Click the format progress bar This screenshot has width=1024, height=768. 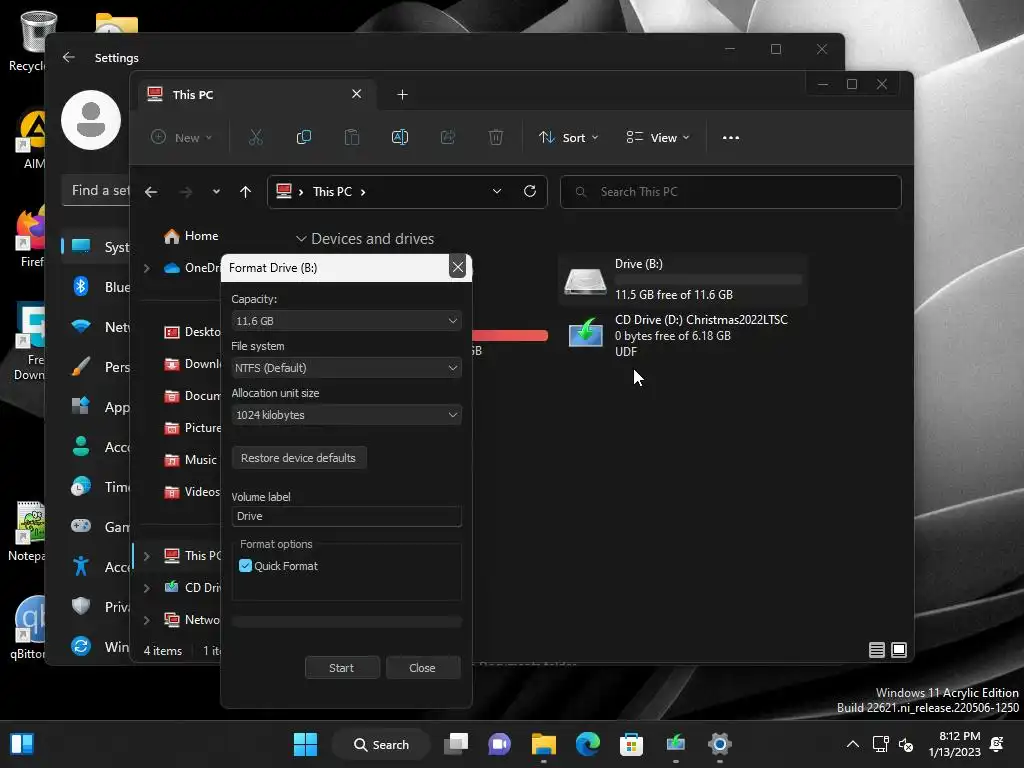pyautogui.click(x=347, y=622)
